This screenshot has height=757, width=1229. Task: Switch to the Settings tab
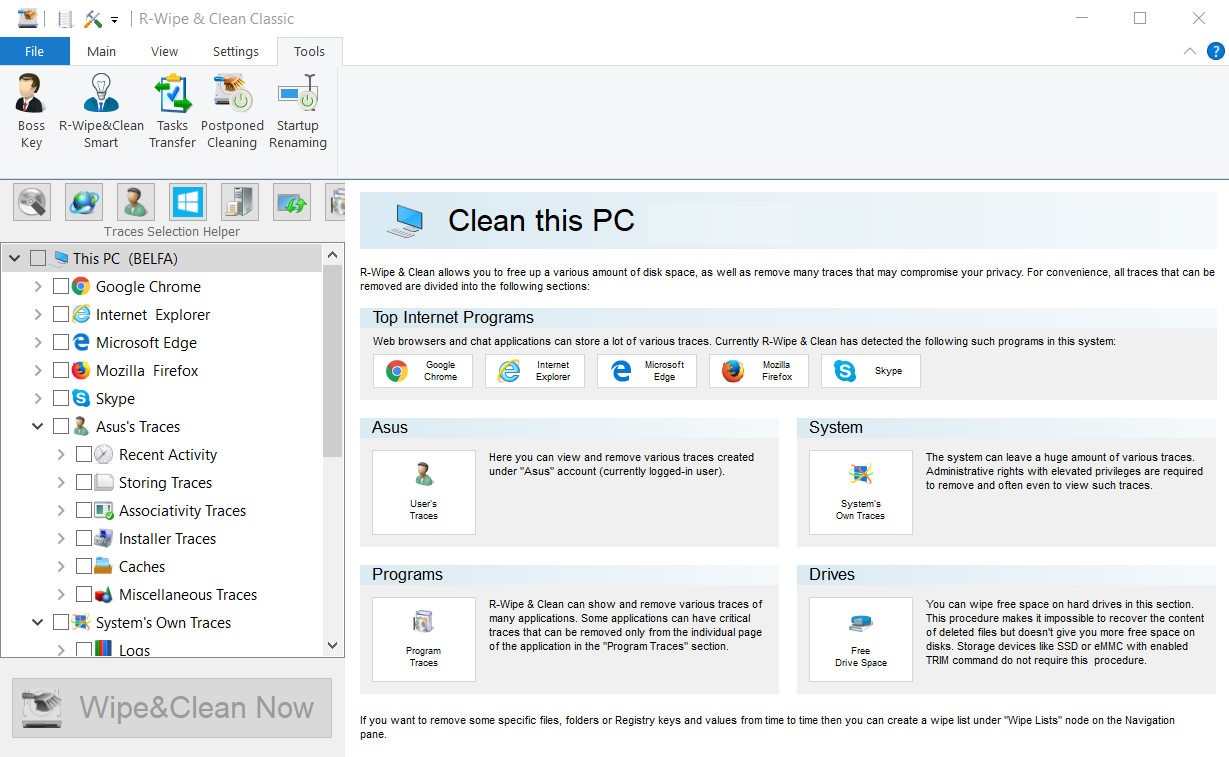(x=236, y=51)
